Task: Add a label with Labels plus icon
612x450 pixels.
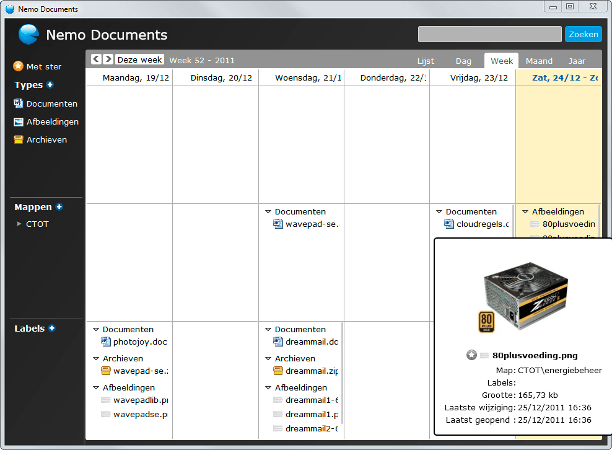Action: click(x=52, y=329)
